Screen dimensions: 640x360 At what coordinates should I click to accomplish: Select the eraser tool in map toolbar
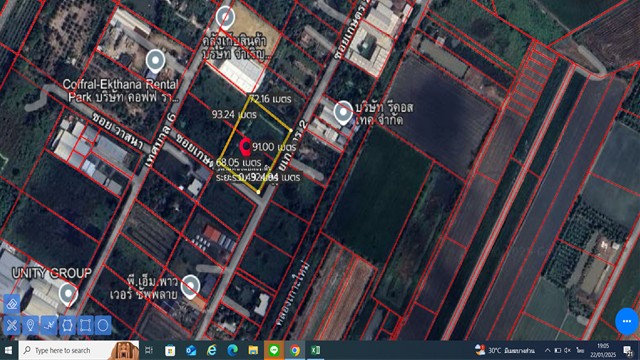click(12, 304)
